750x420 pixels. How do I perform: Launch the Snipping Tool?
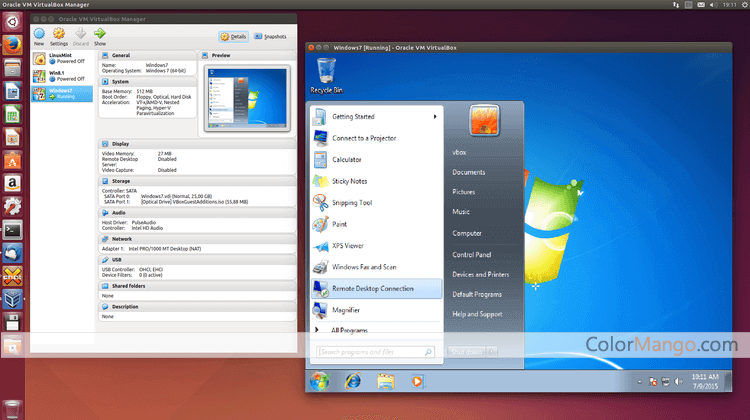(x=376, y=203)
